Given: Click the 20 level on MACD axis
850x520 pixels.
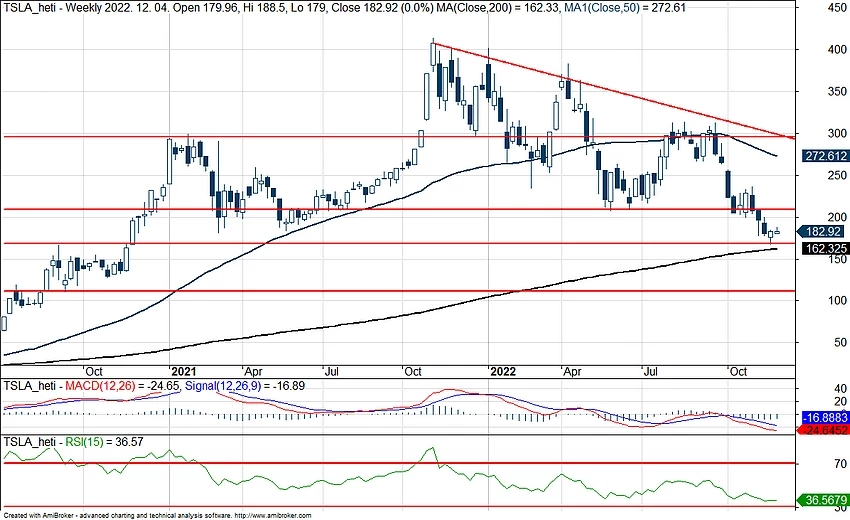Looking at the screenshot, I should point(841,402).
